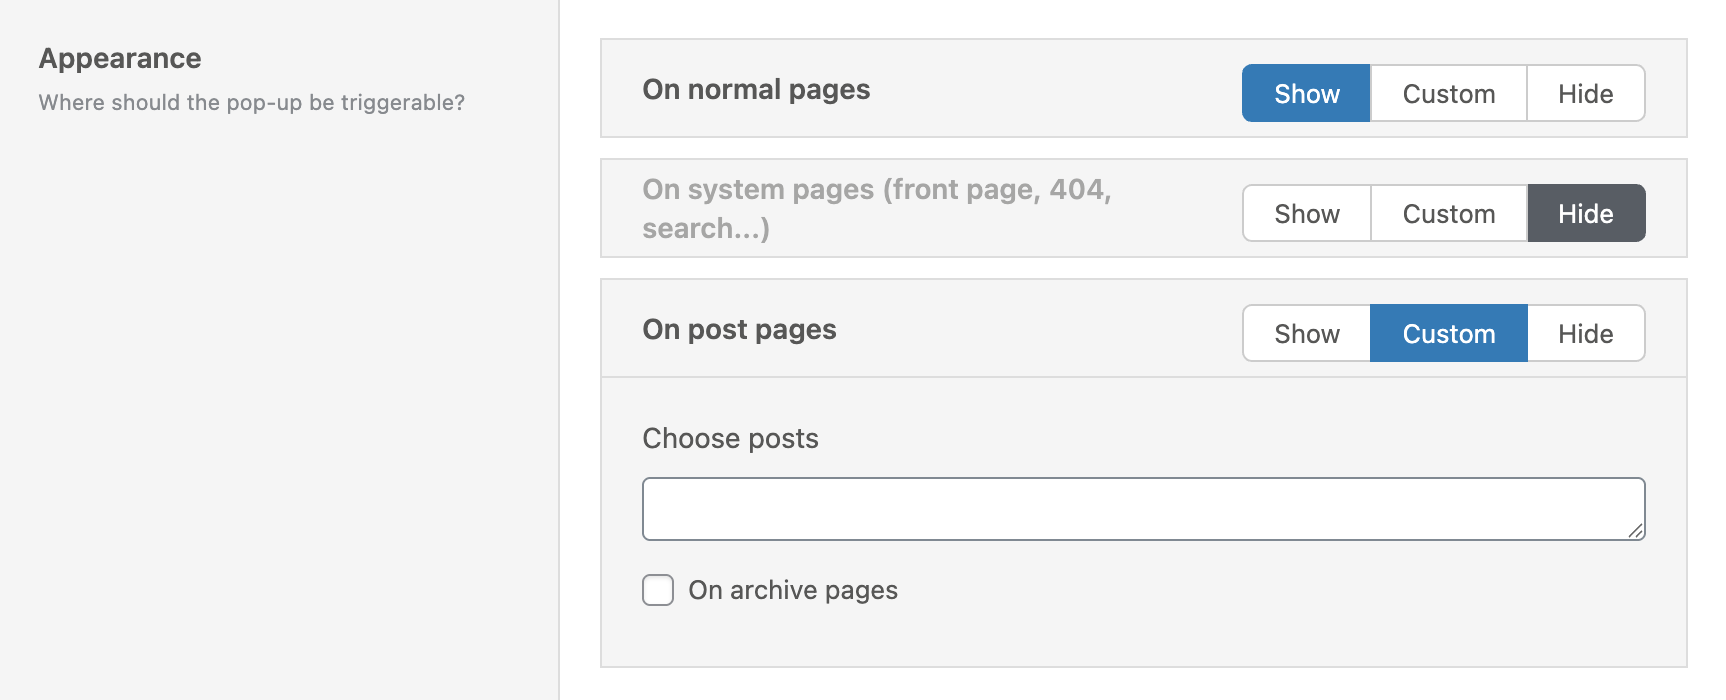Click Custom for post pages
Image resolution: width=1726 pixels, height=700 pixels.
[x=1448, y=333]
